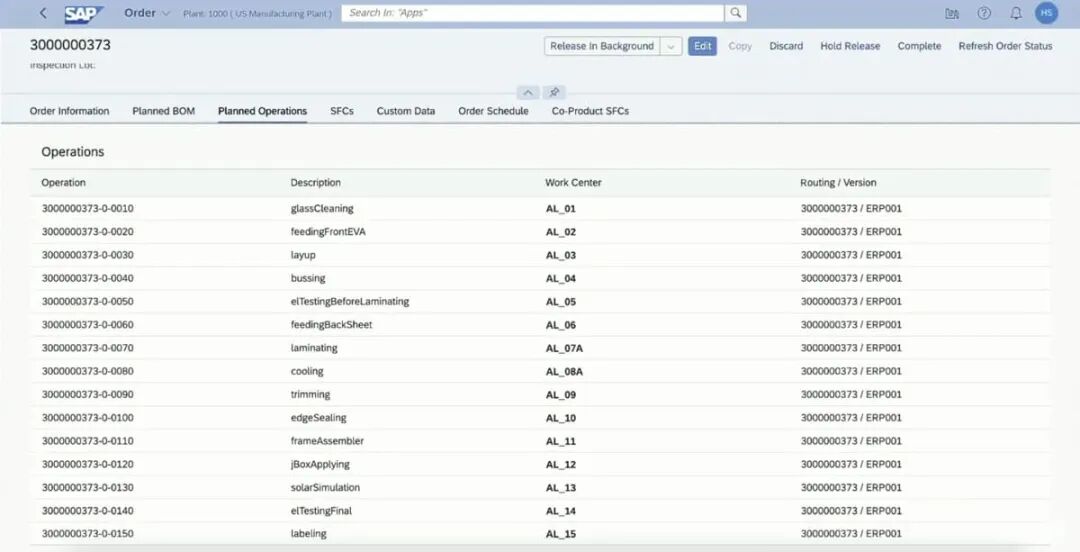Click the edgeSealing description
1080x552 pixels.
coord(318,418)
